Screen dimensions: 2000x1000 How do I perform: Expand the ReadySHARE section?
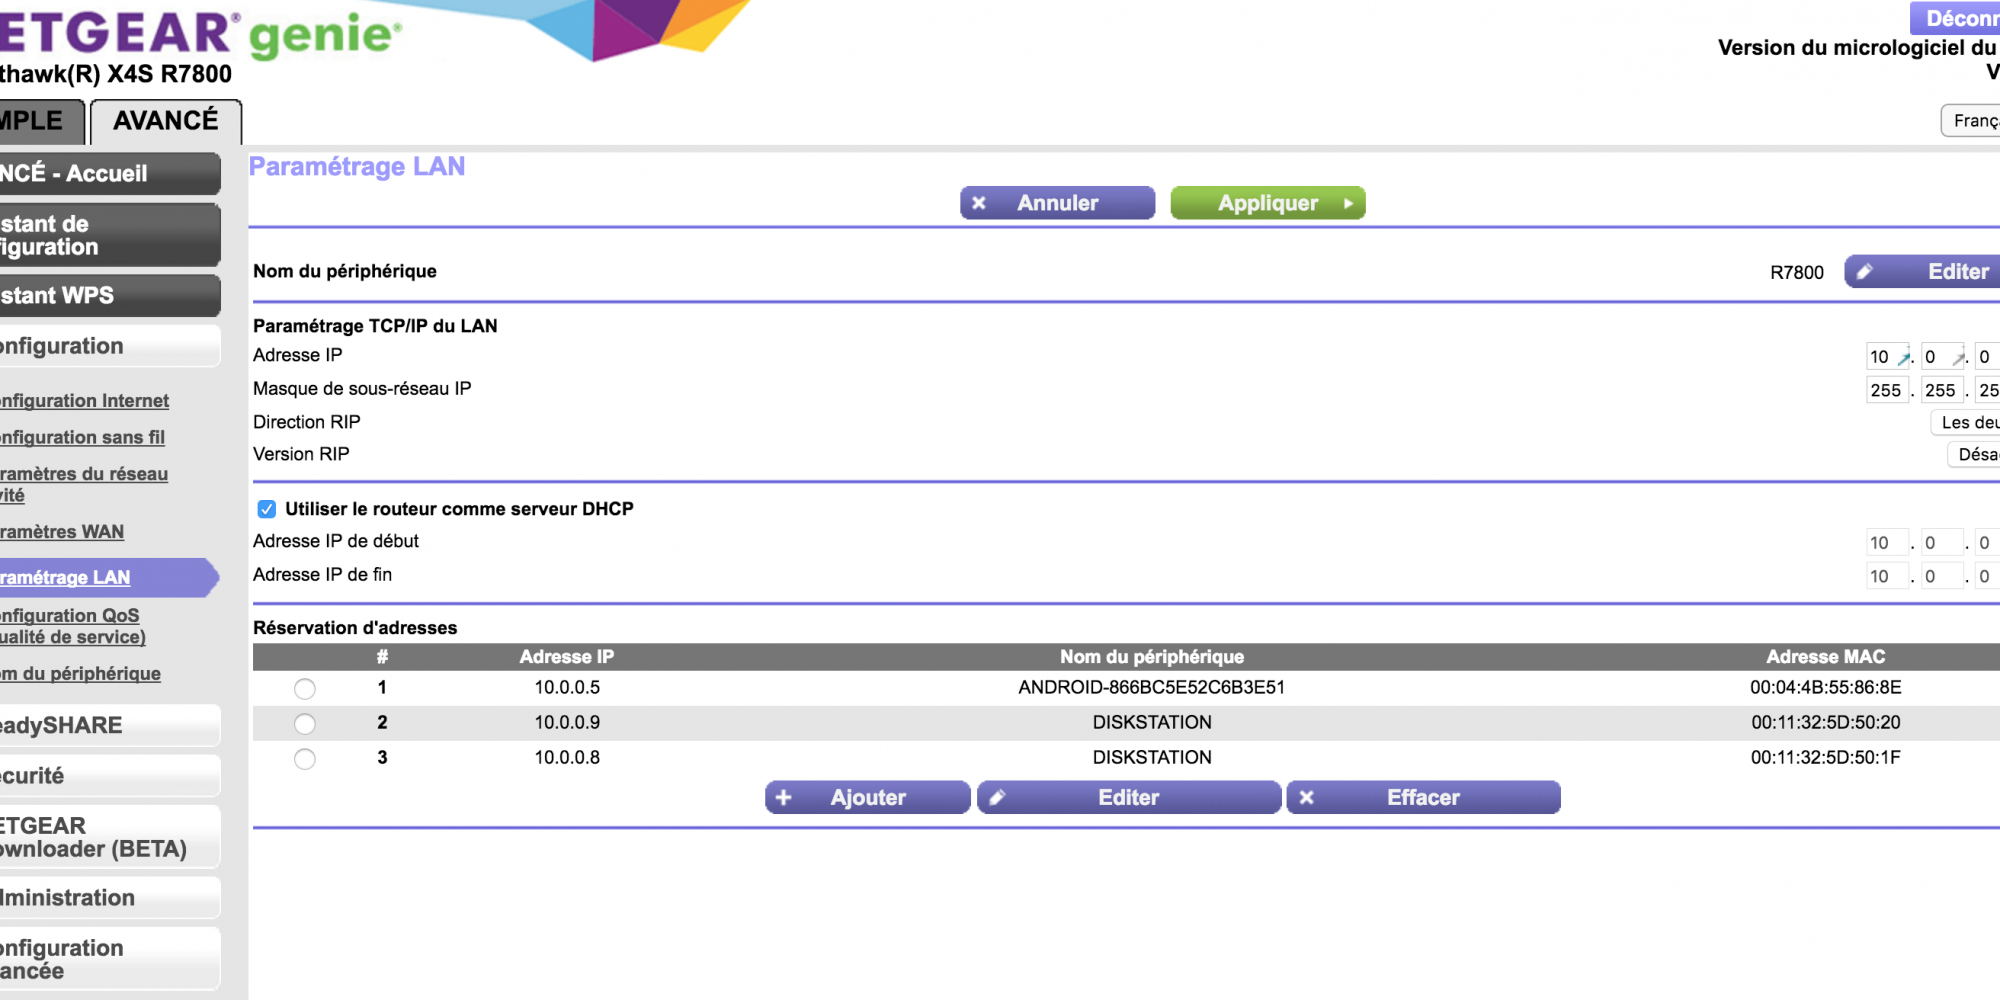point(109,726)
